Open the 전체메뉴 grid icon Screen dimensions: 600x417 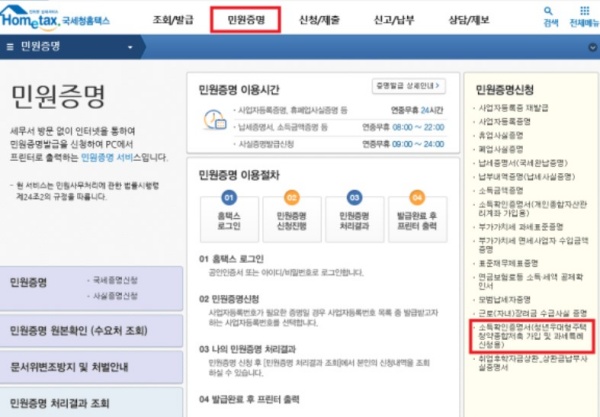(x=584, y=11)
